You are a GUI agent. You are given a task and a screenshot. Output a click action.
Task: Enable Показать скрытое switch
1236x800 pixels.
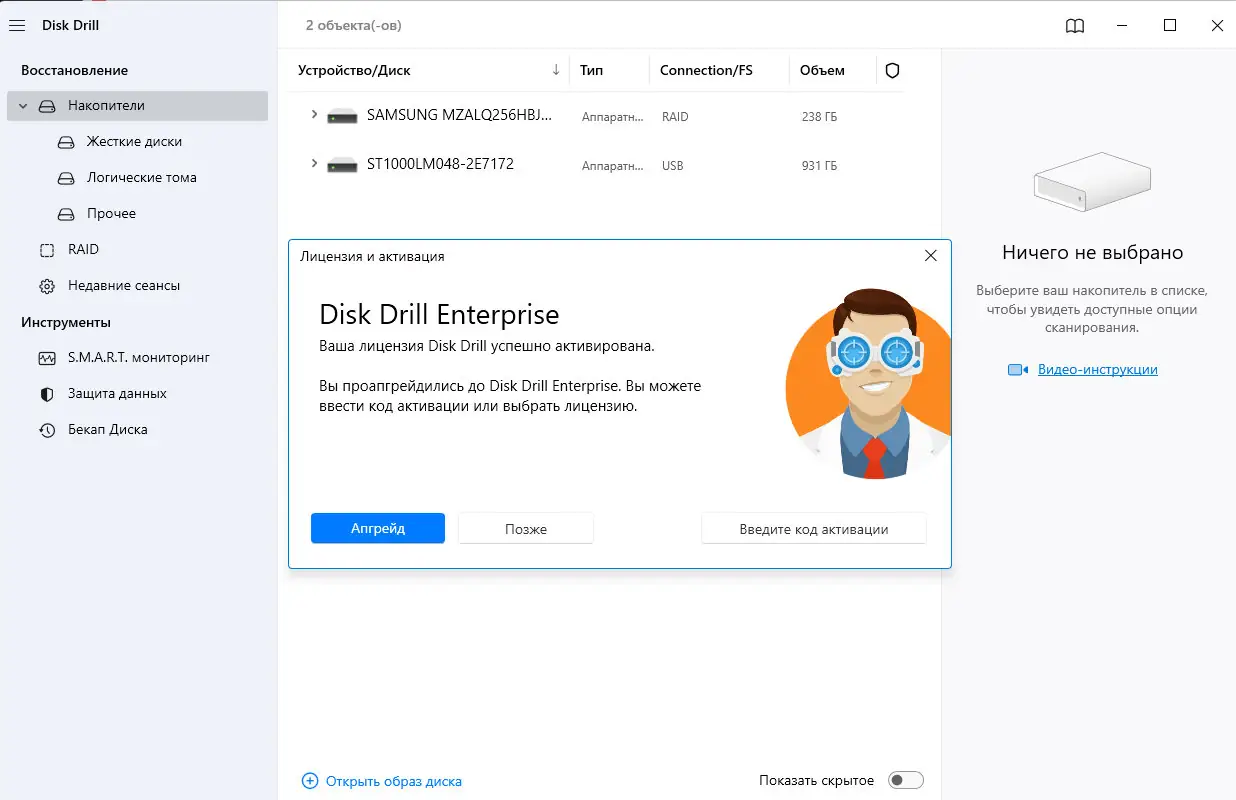click(x=906, y=779)
